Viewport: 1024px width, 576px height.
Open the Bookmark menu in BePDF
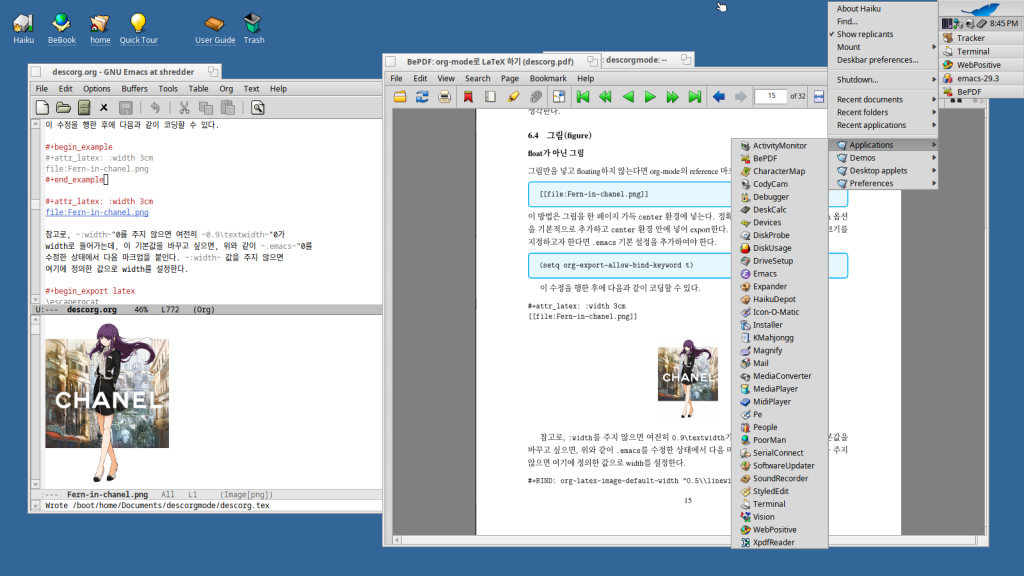click(x=547, y=78)
